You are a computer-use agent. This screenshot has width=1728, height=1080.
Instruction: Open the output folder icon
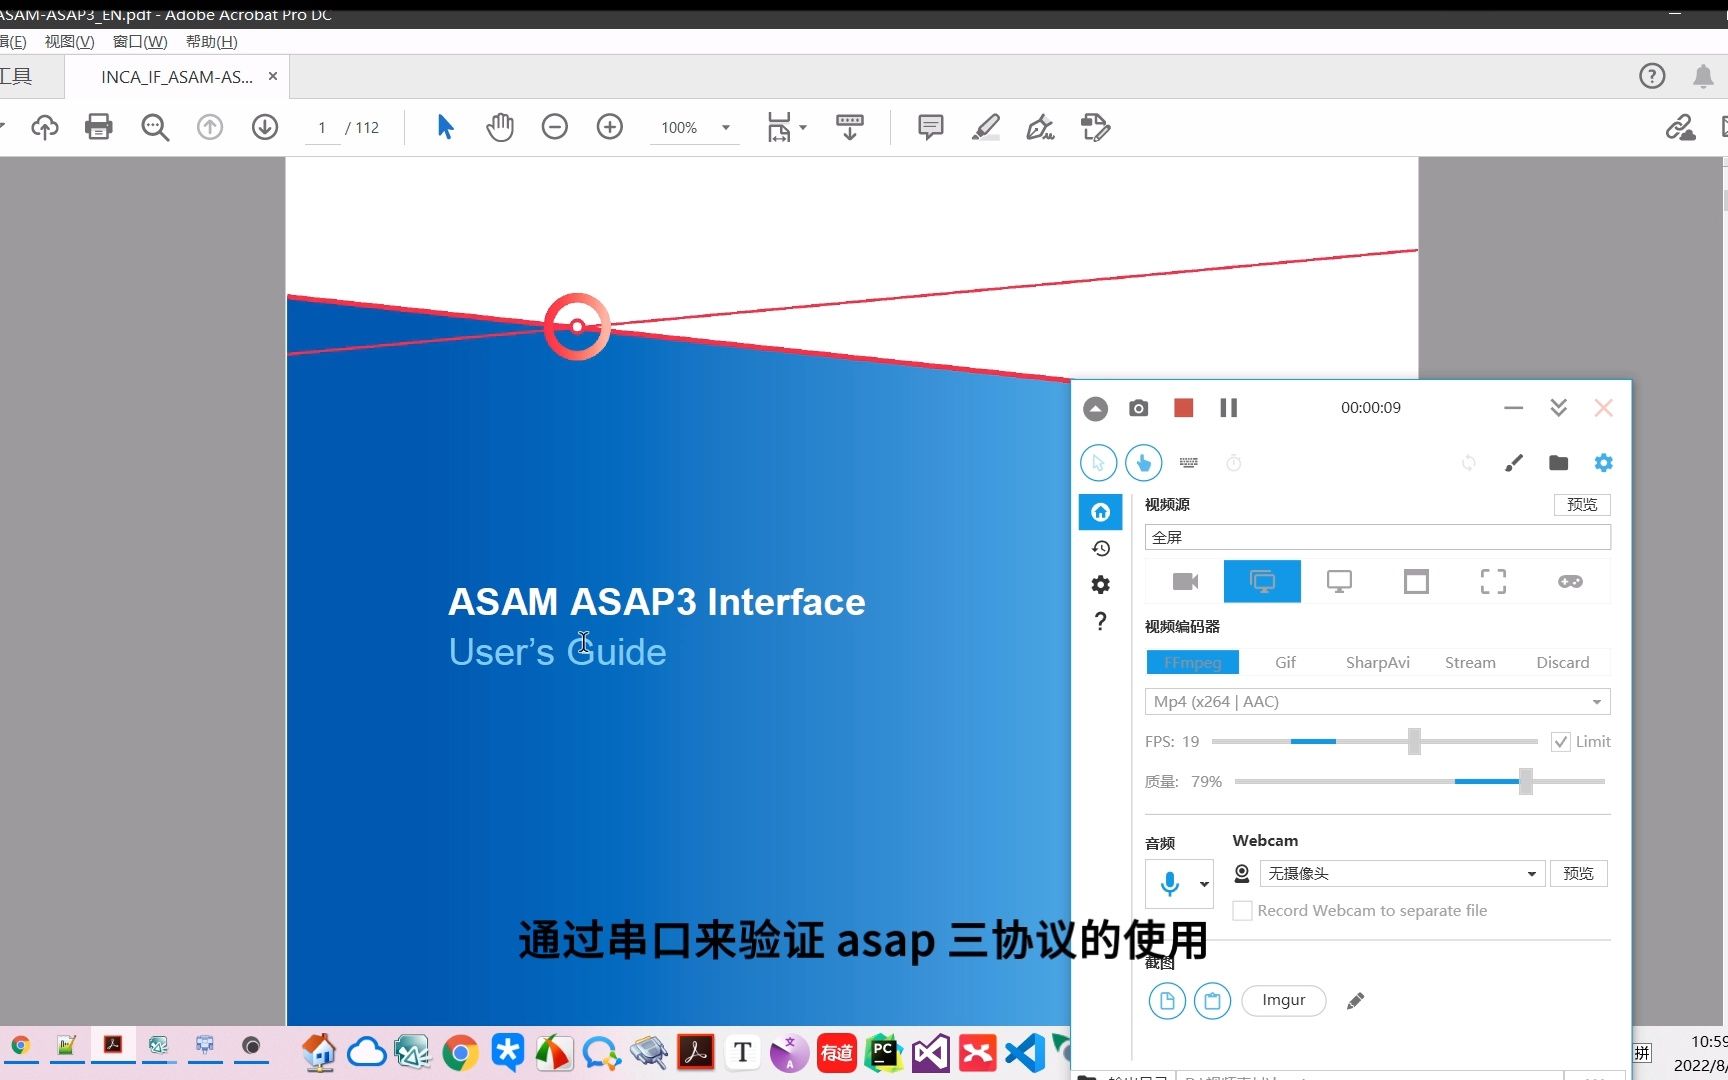(1557, 462)
